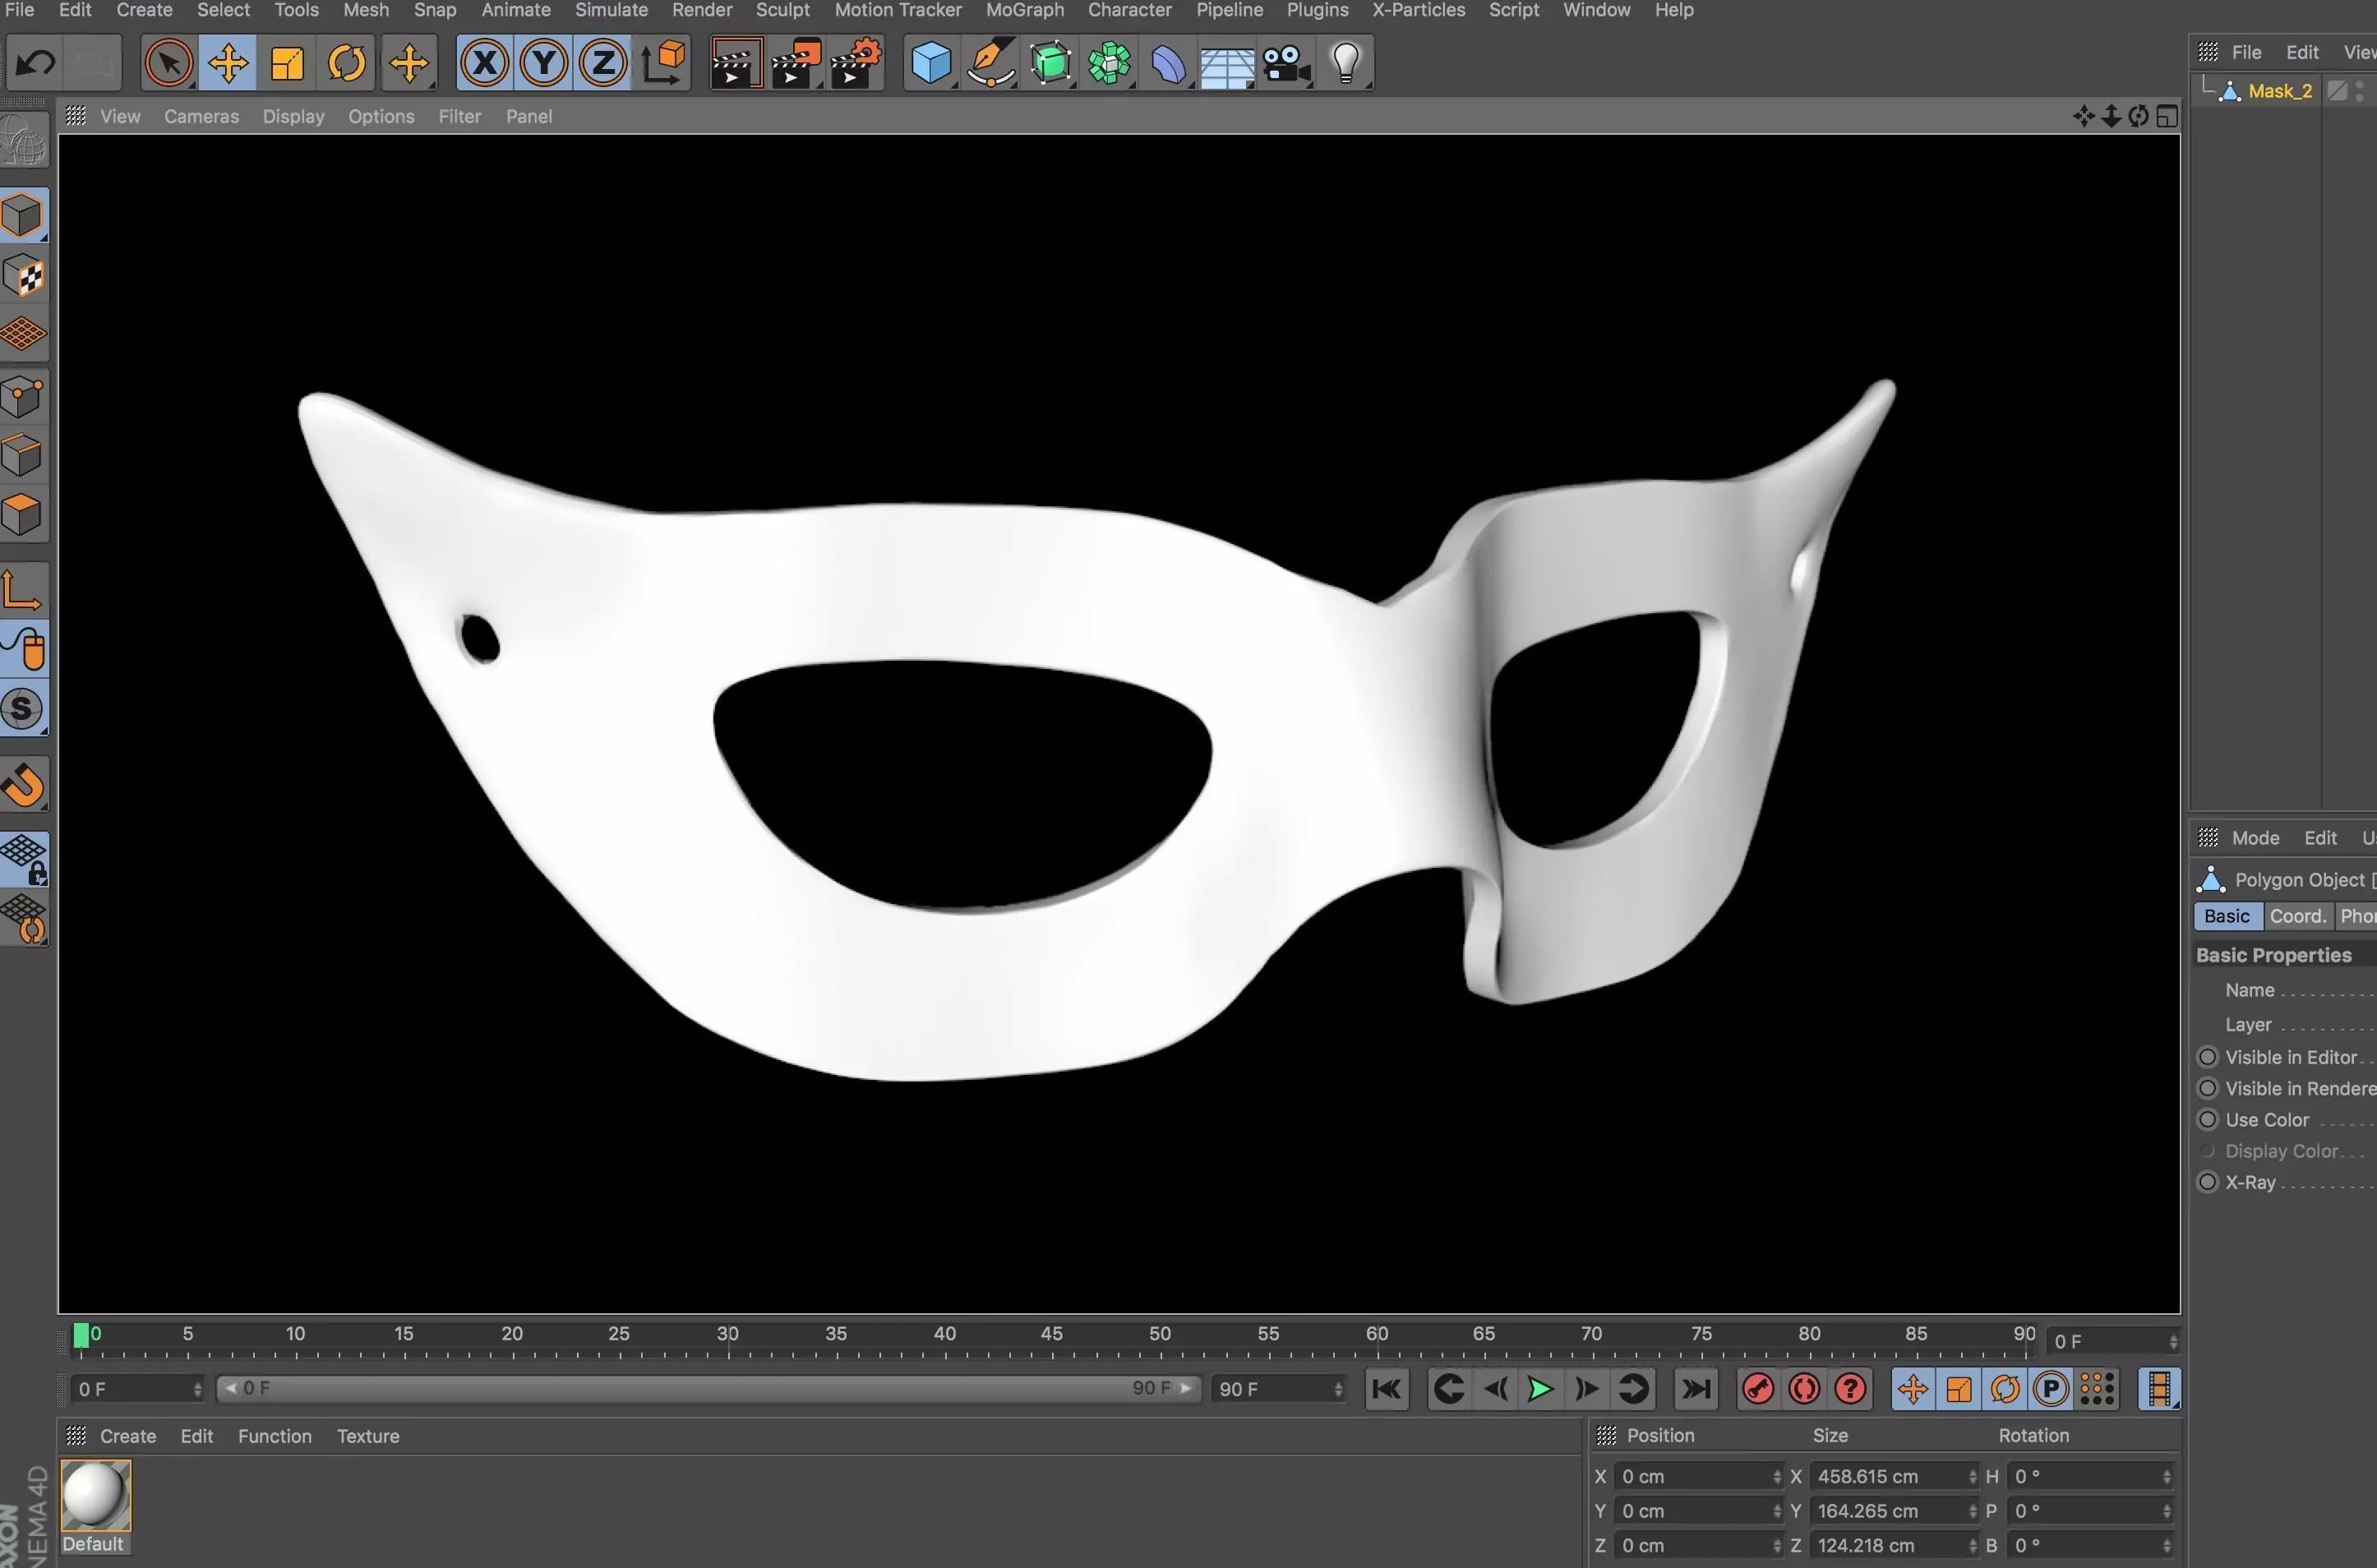Toggle viewport maximize icon
This screenshot has height=1568, width=2377.
(x=2166, y=116)
